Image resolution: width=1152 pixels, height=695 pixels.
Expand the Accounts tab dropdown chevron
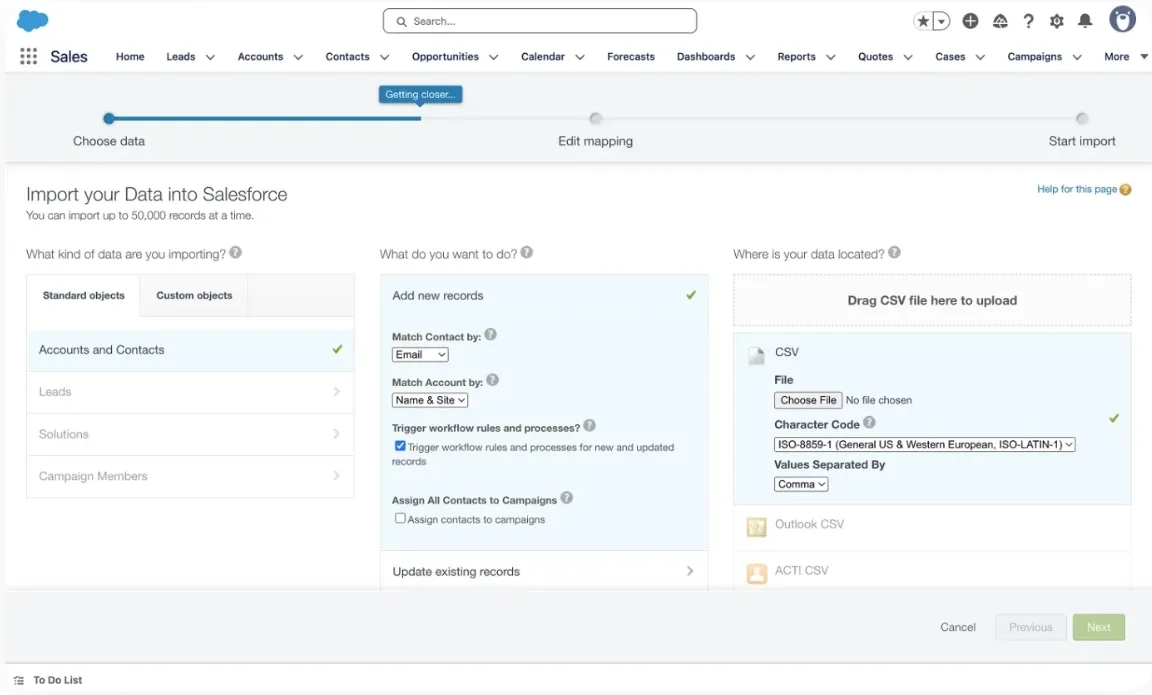[x=298, y=57]
